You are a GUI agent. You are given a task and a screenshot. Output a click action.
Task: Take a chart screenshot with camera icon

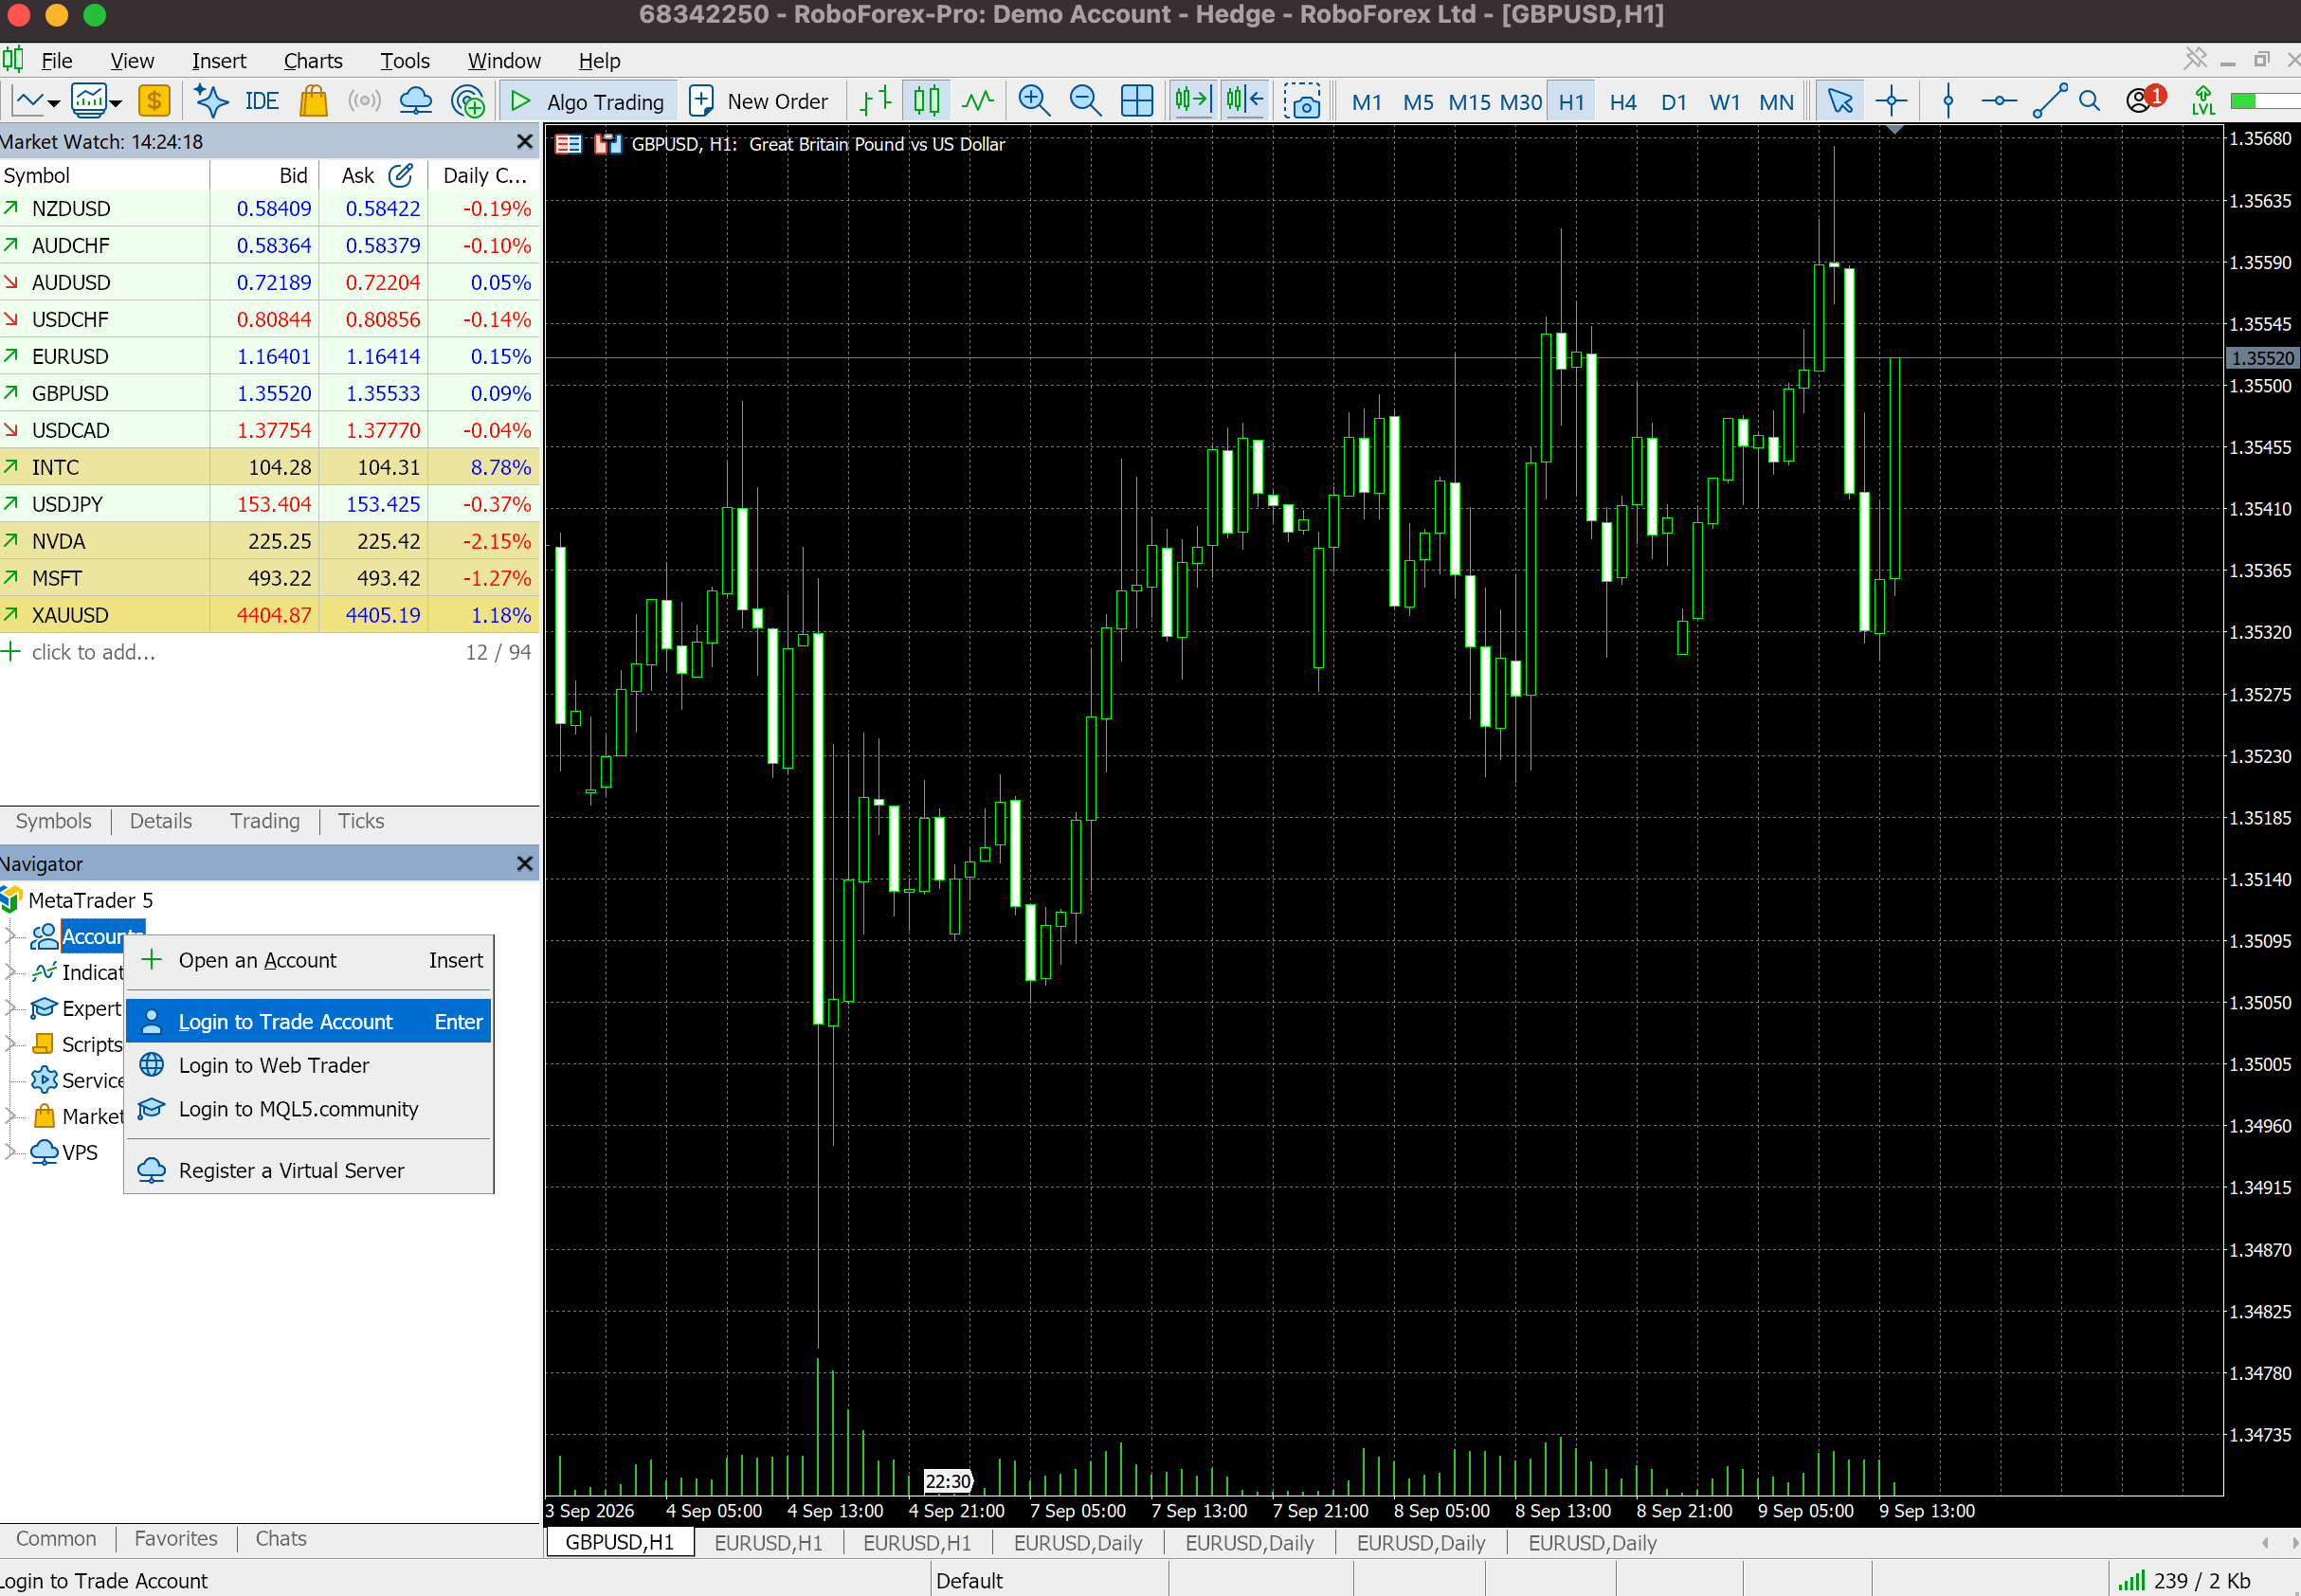(1303, 101)
